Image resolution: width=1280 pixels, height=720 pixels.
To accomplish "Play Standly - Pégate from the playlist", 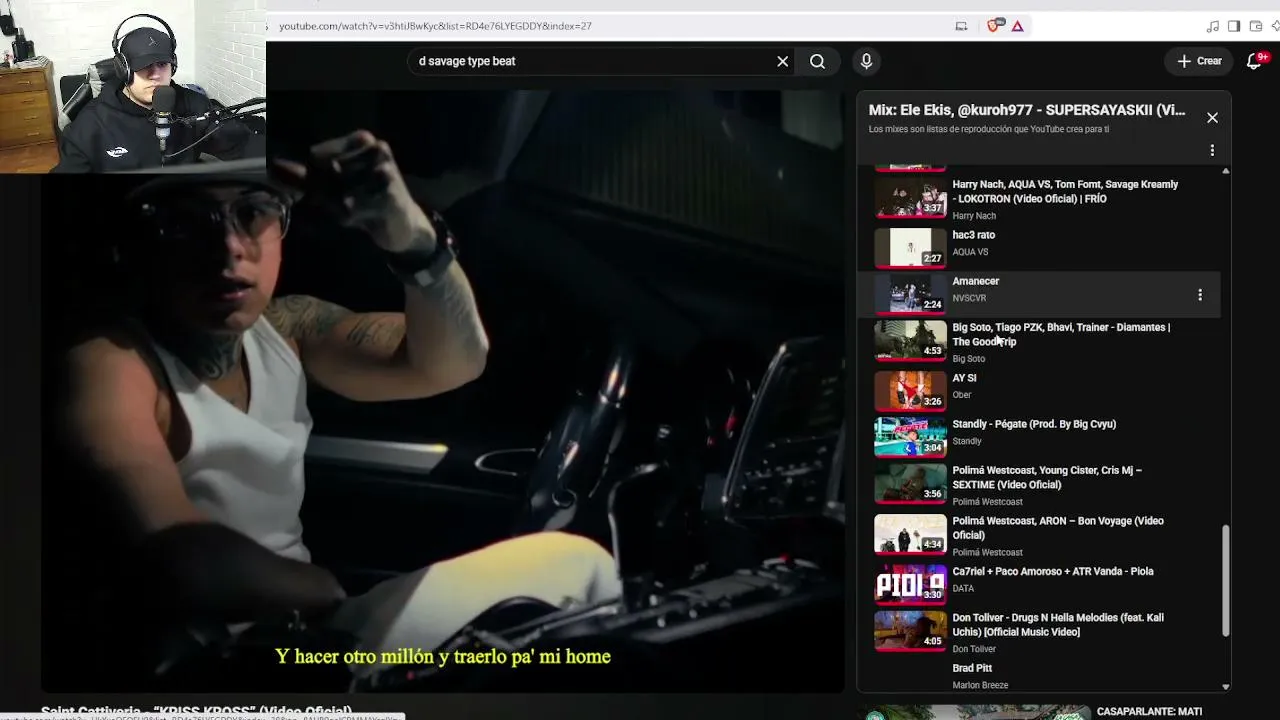I will click(1034, 424).
